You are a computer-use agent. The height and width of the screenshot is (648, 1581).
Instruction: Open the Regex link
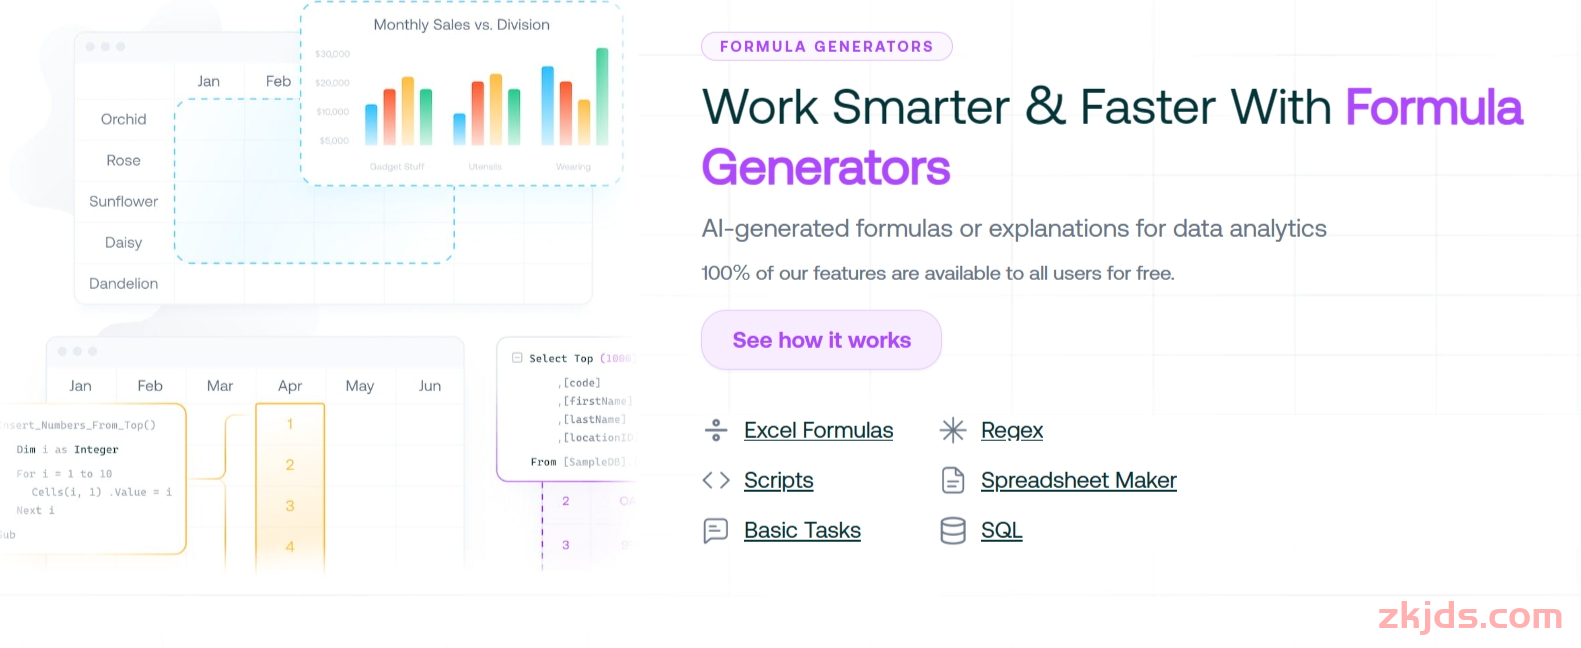pos(1012,430)
